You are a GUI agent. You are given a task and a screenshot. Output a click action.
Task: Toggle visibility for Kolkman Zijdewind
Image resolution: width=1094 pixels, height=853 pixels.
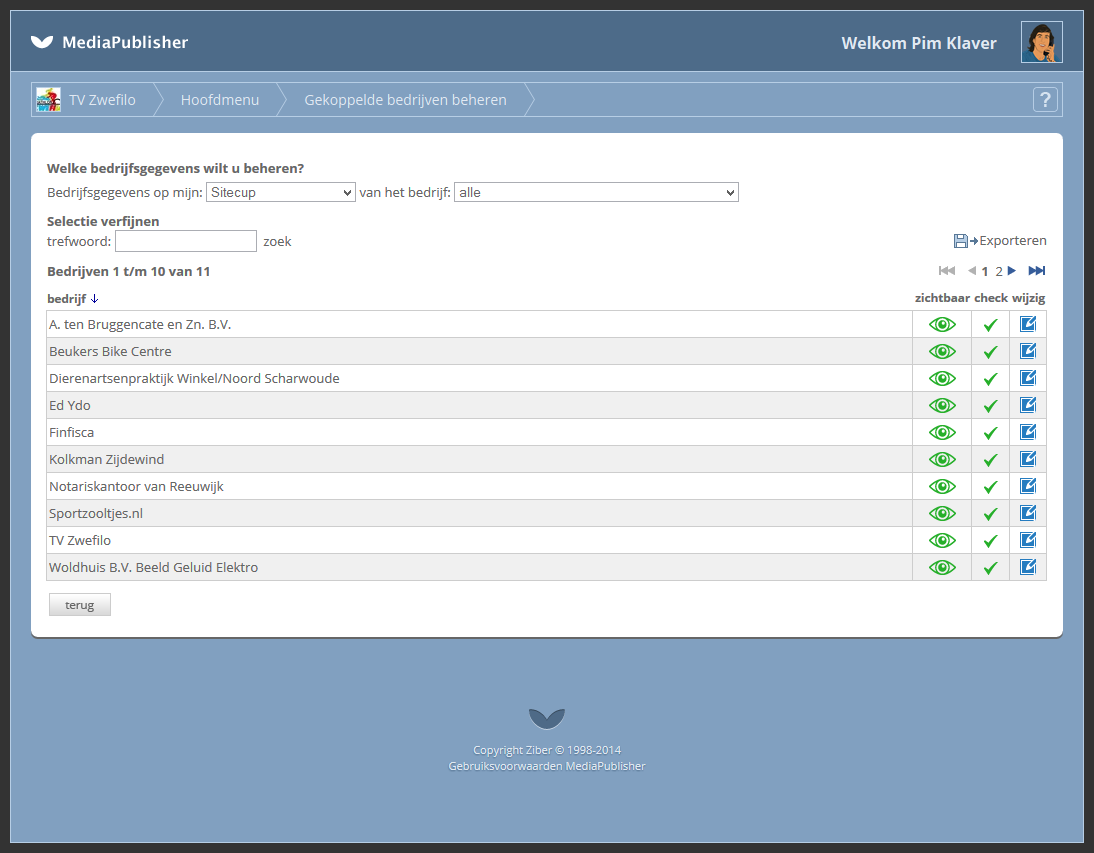tap(942, 460)
